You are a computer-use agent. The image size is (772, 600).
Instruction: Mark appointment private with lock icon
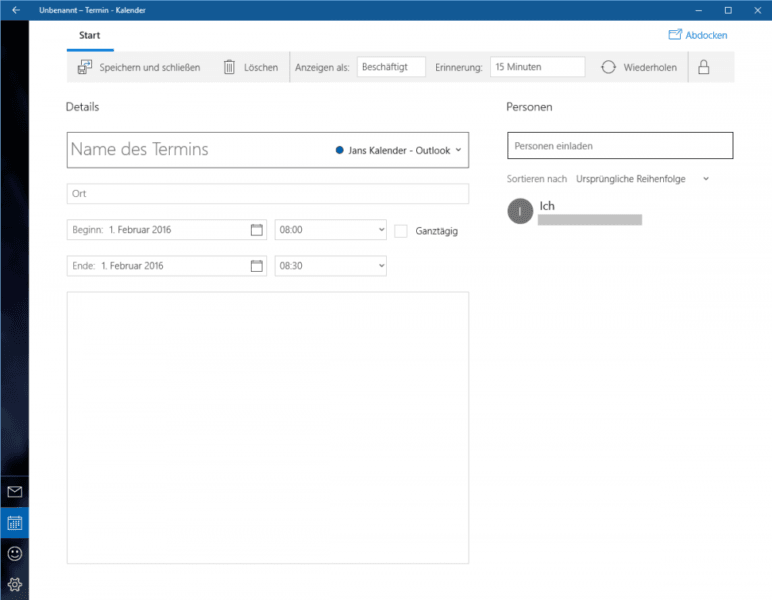[704, 67]
